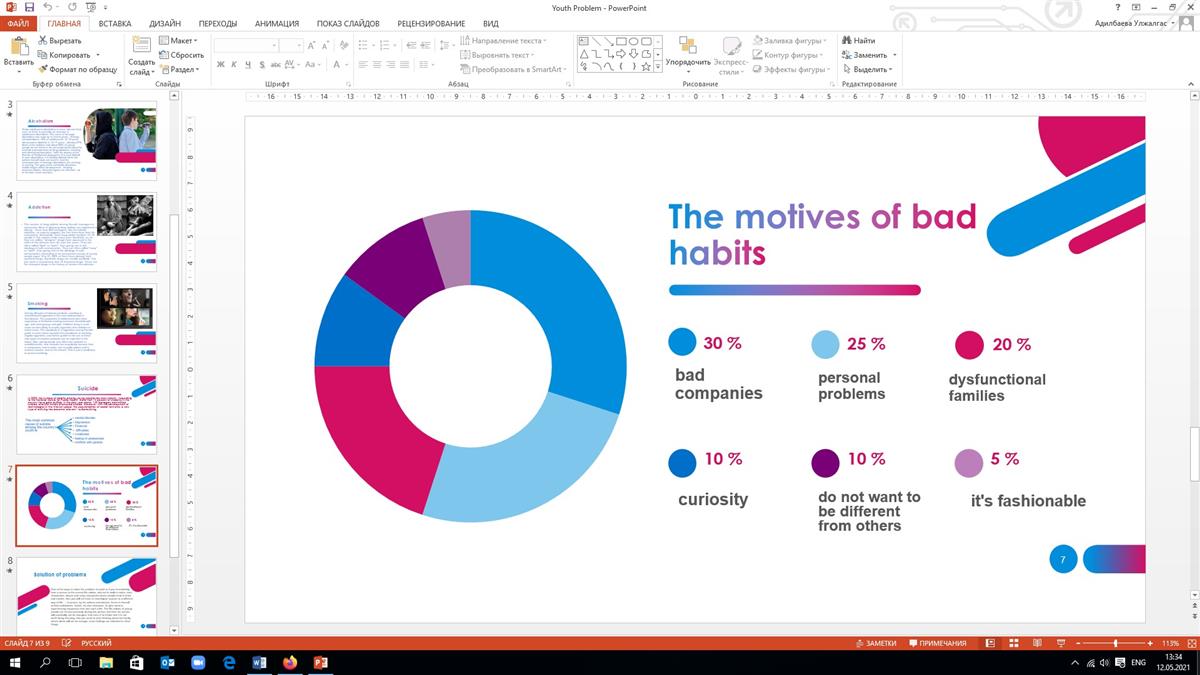The height and width of the screenshot is (675, 1200).
Task: Click the zoom slider handle
Action: pyautogui.click(x=1116, y=643)
